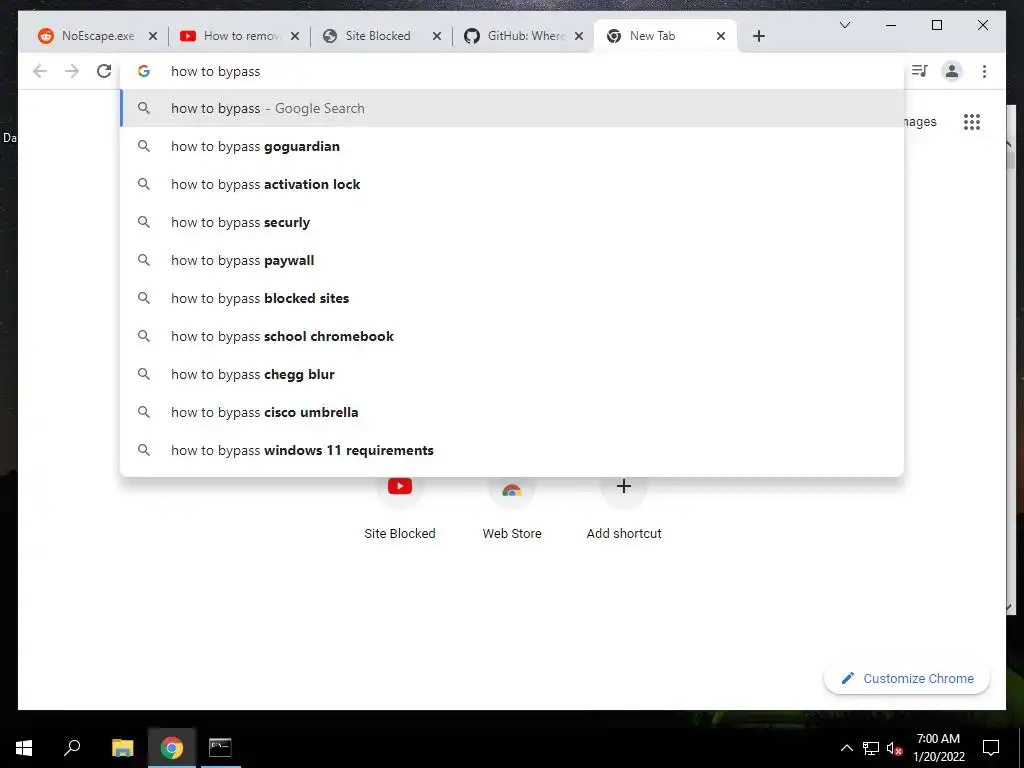Click the Customize Chrome button
Image resolution: width=1024 pixels, height=768 pixels.
coord(907,679)
